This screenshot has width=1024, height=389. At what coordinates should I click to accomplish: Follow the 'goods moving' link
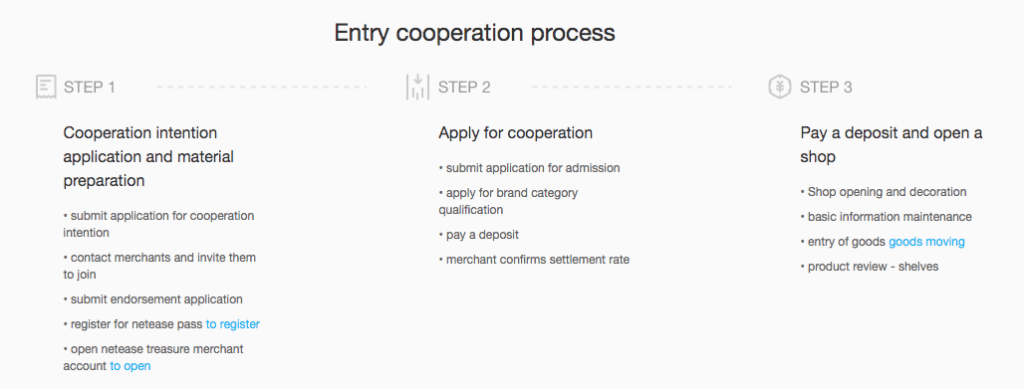tap(926, 241)
